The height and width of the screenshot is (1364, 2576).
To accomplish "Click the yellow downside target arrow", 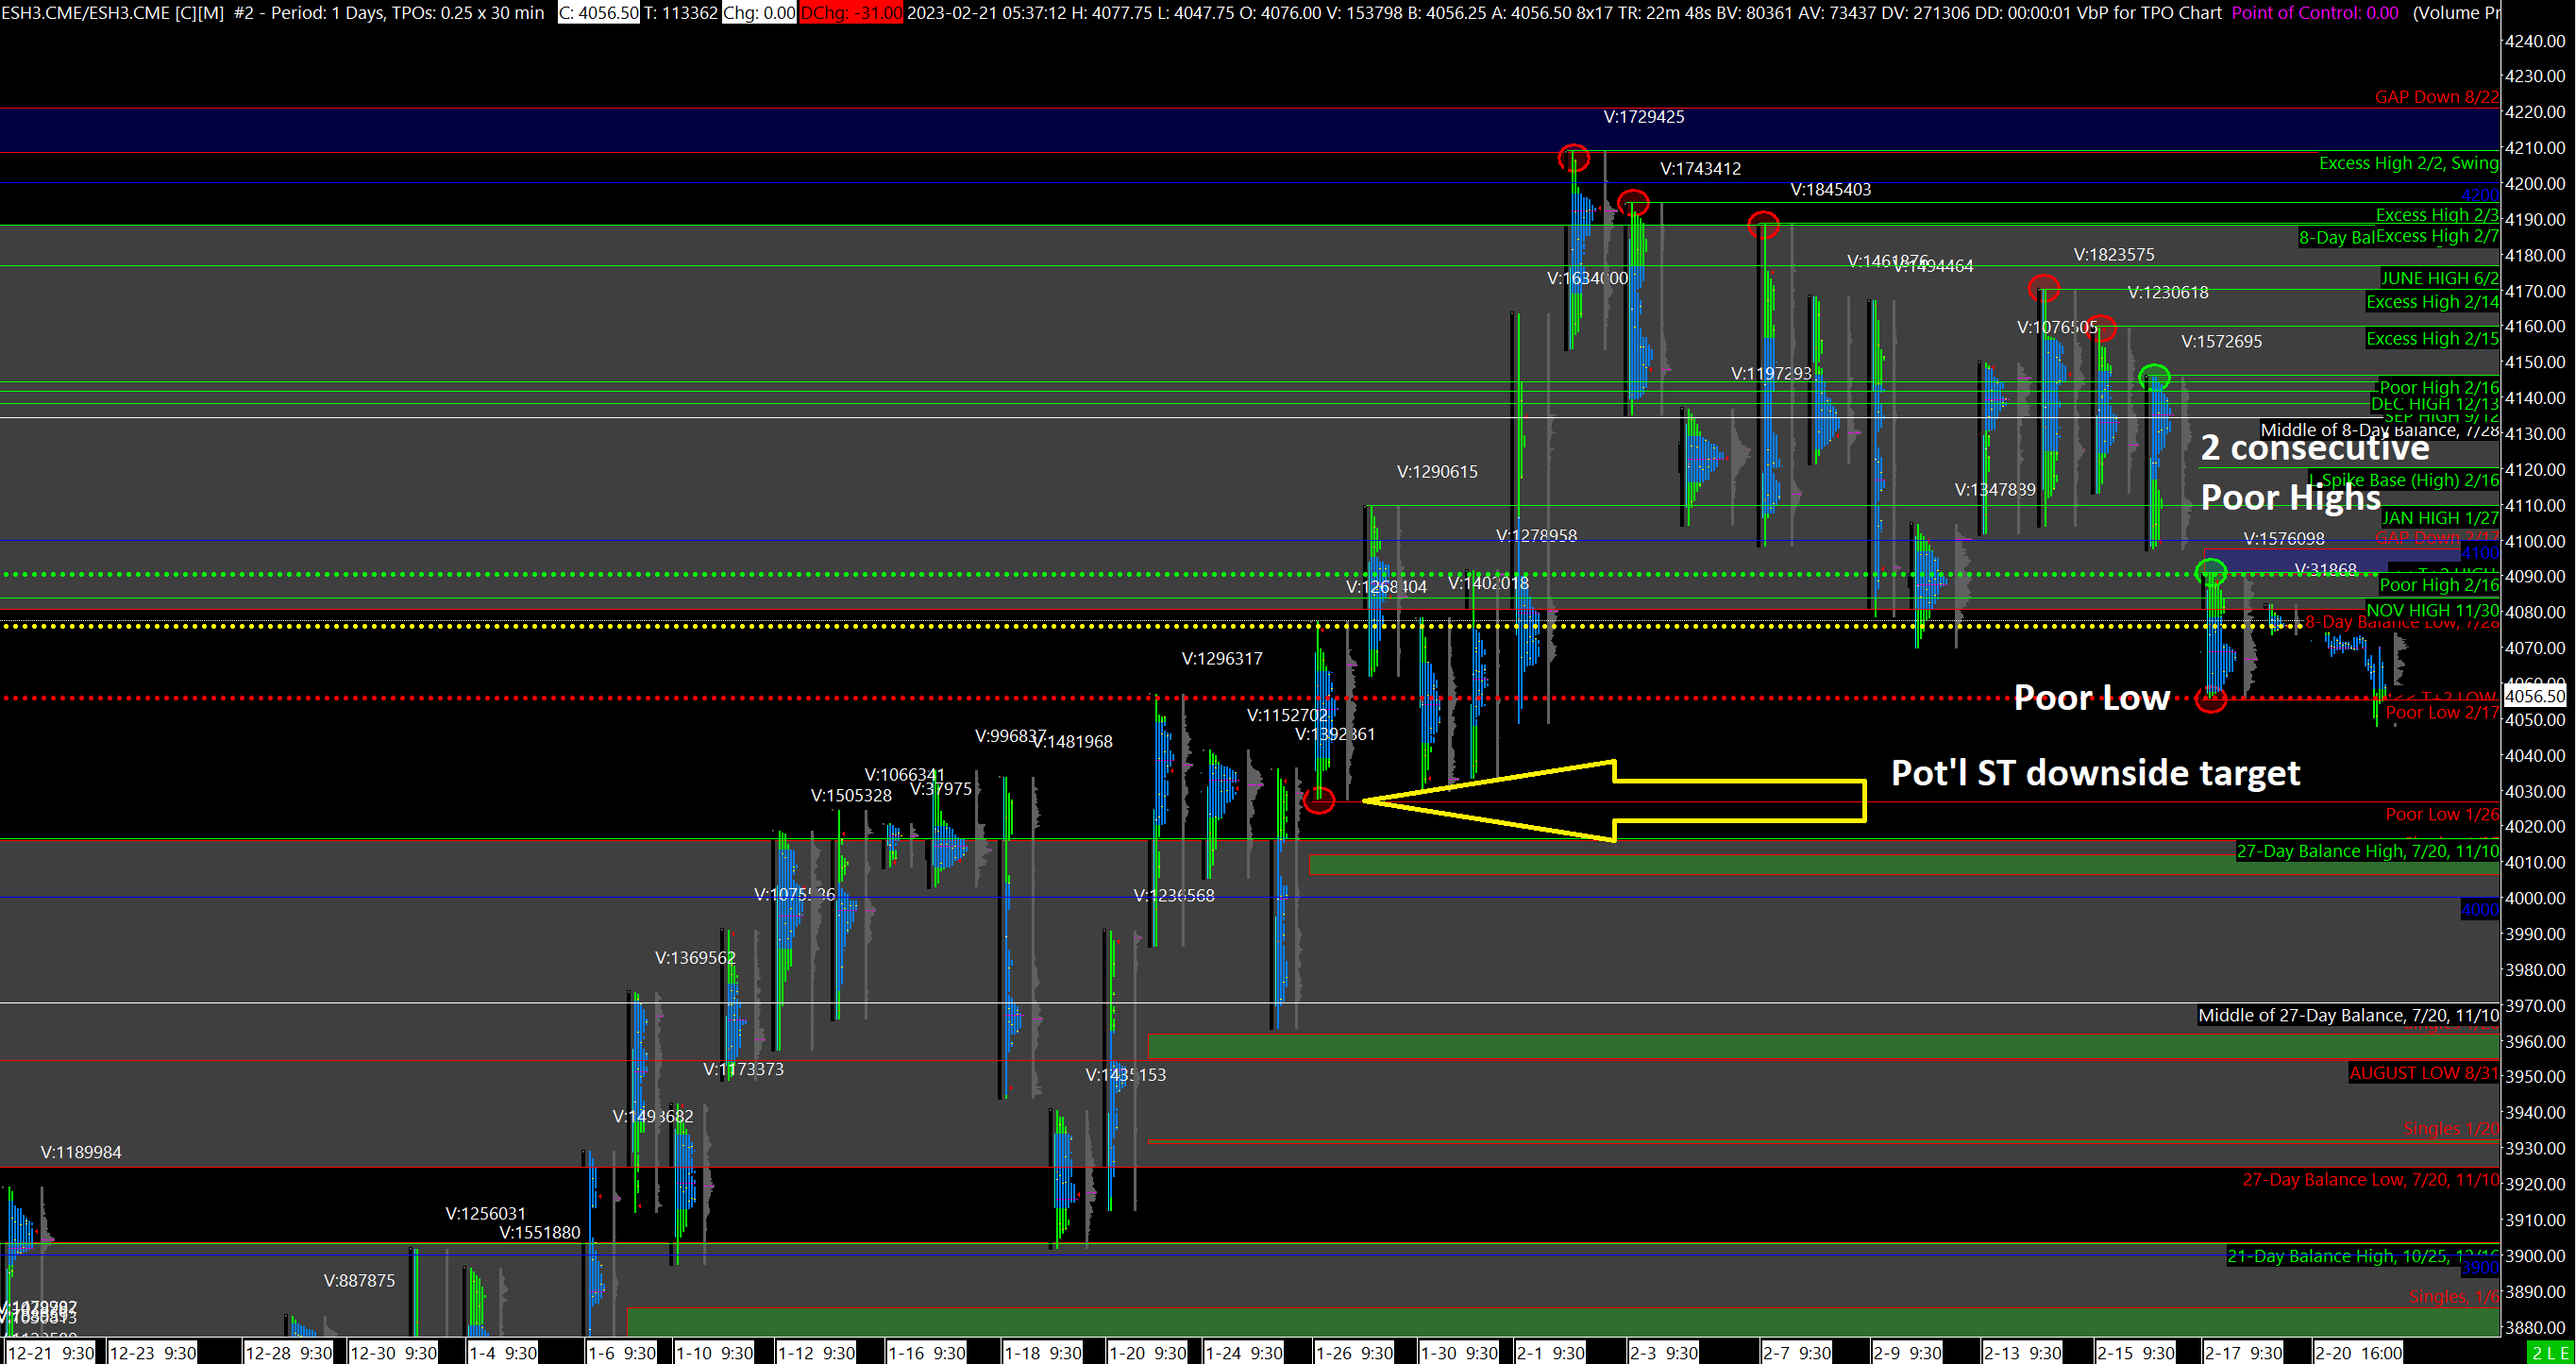I will tap(1612, 801).
